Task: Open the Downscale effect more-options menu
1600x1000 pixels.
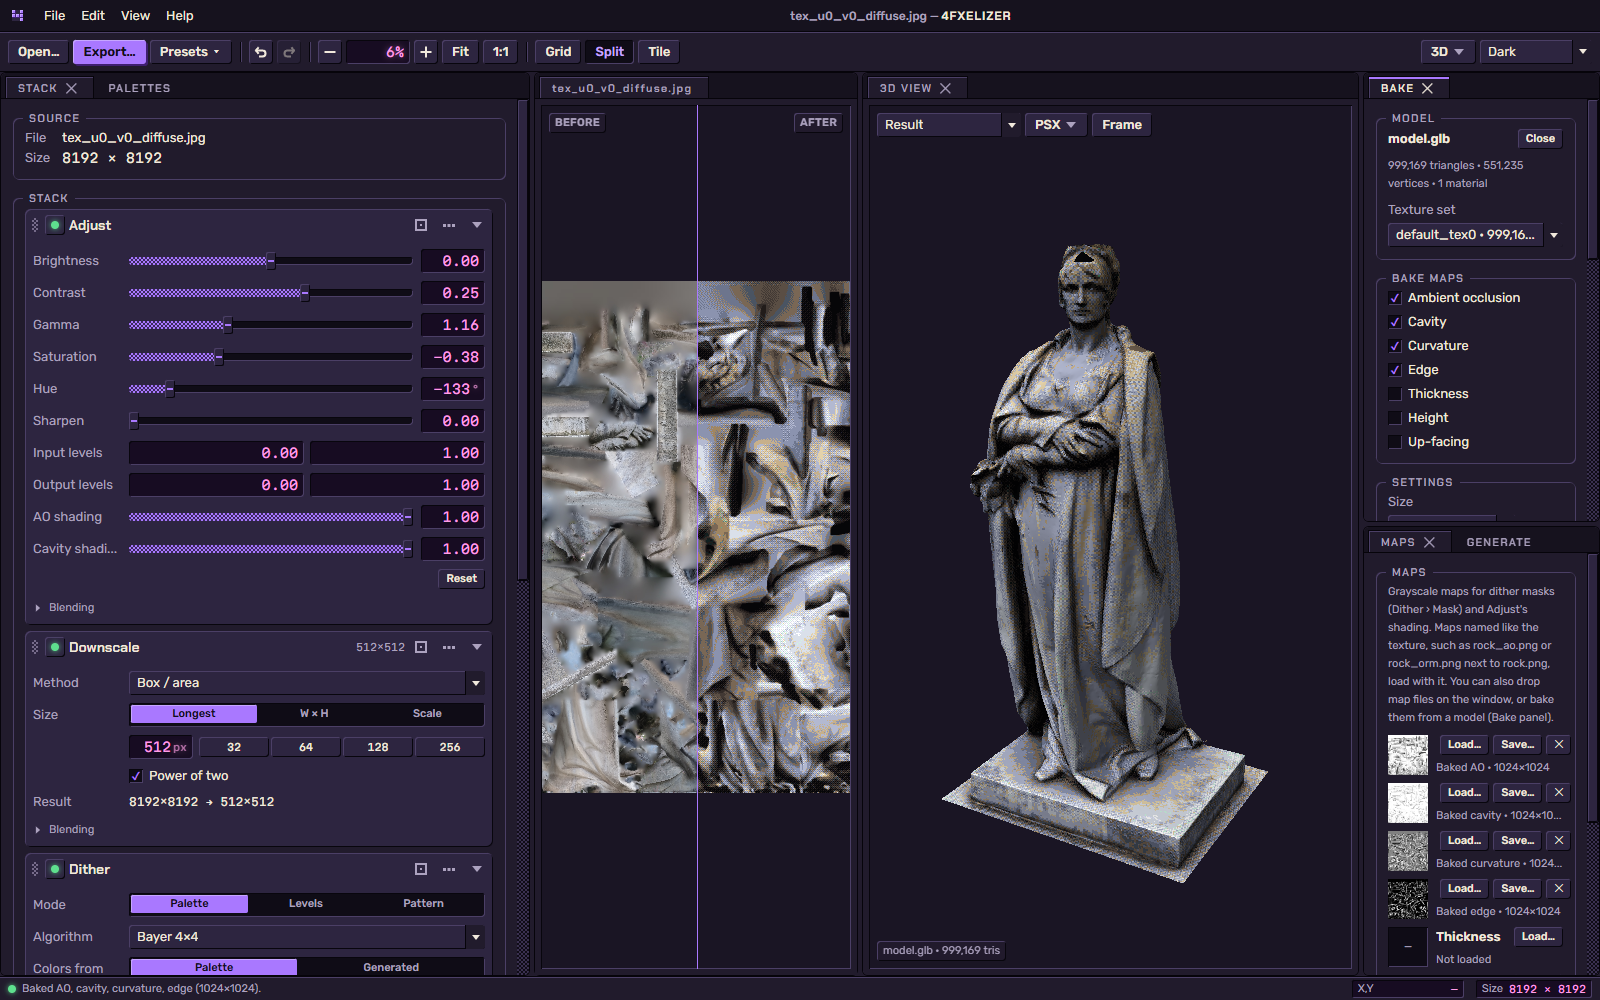Action: (449, 647)
